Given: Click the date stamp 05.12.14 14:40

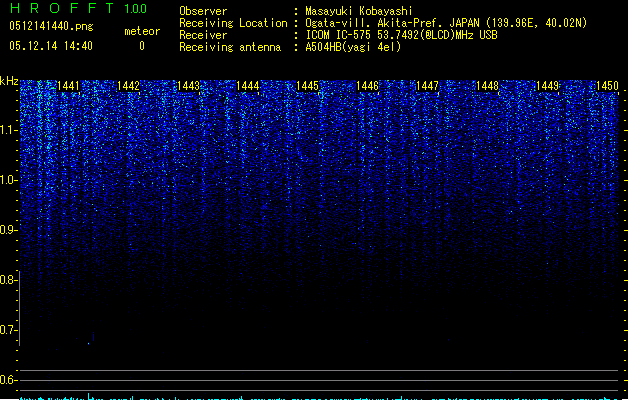Looking at the screenshot, I should tap(51, 46).
